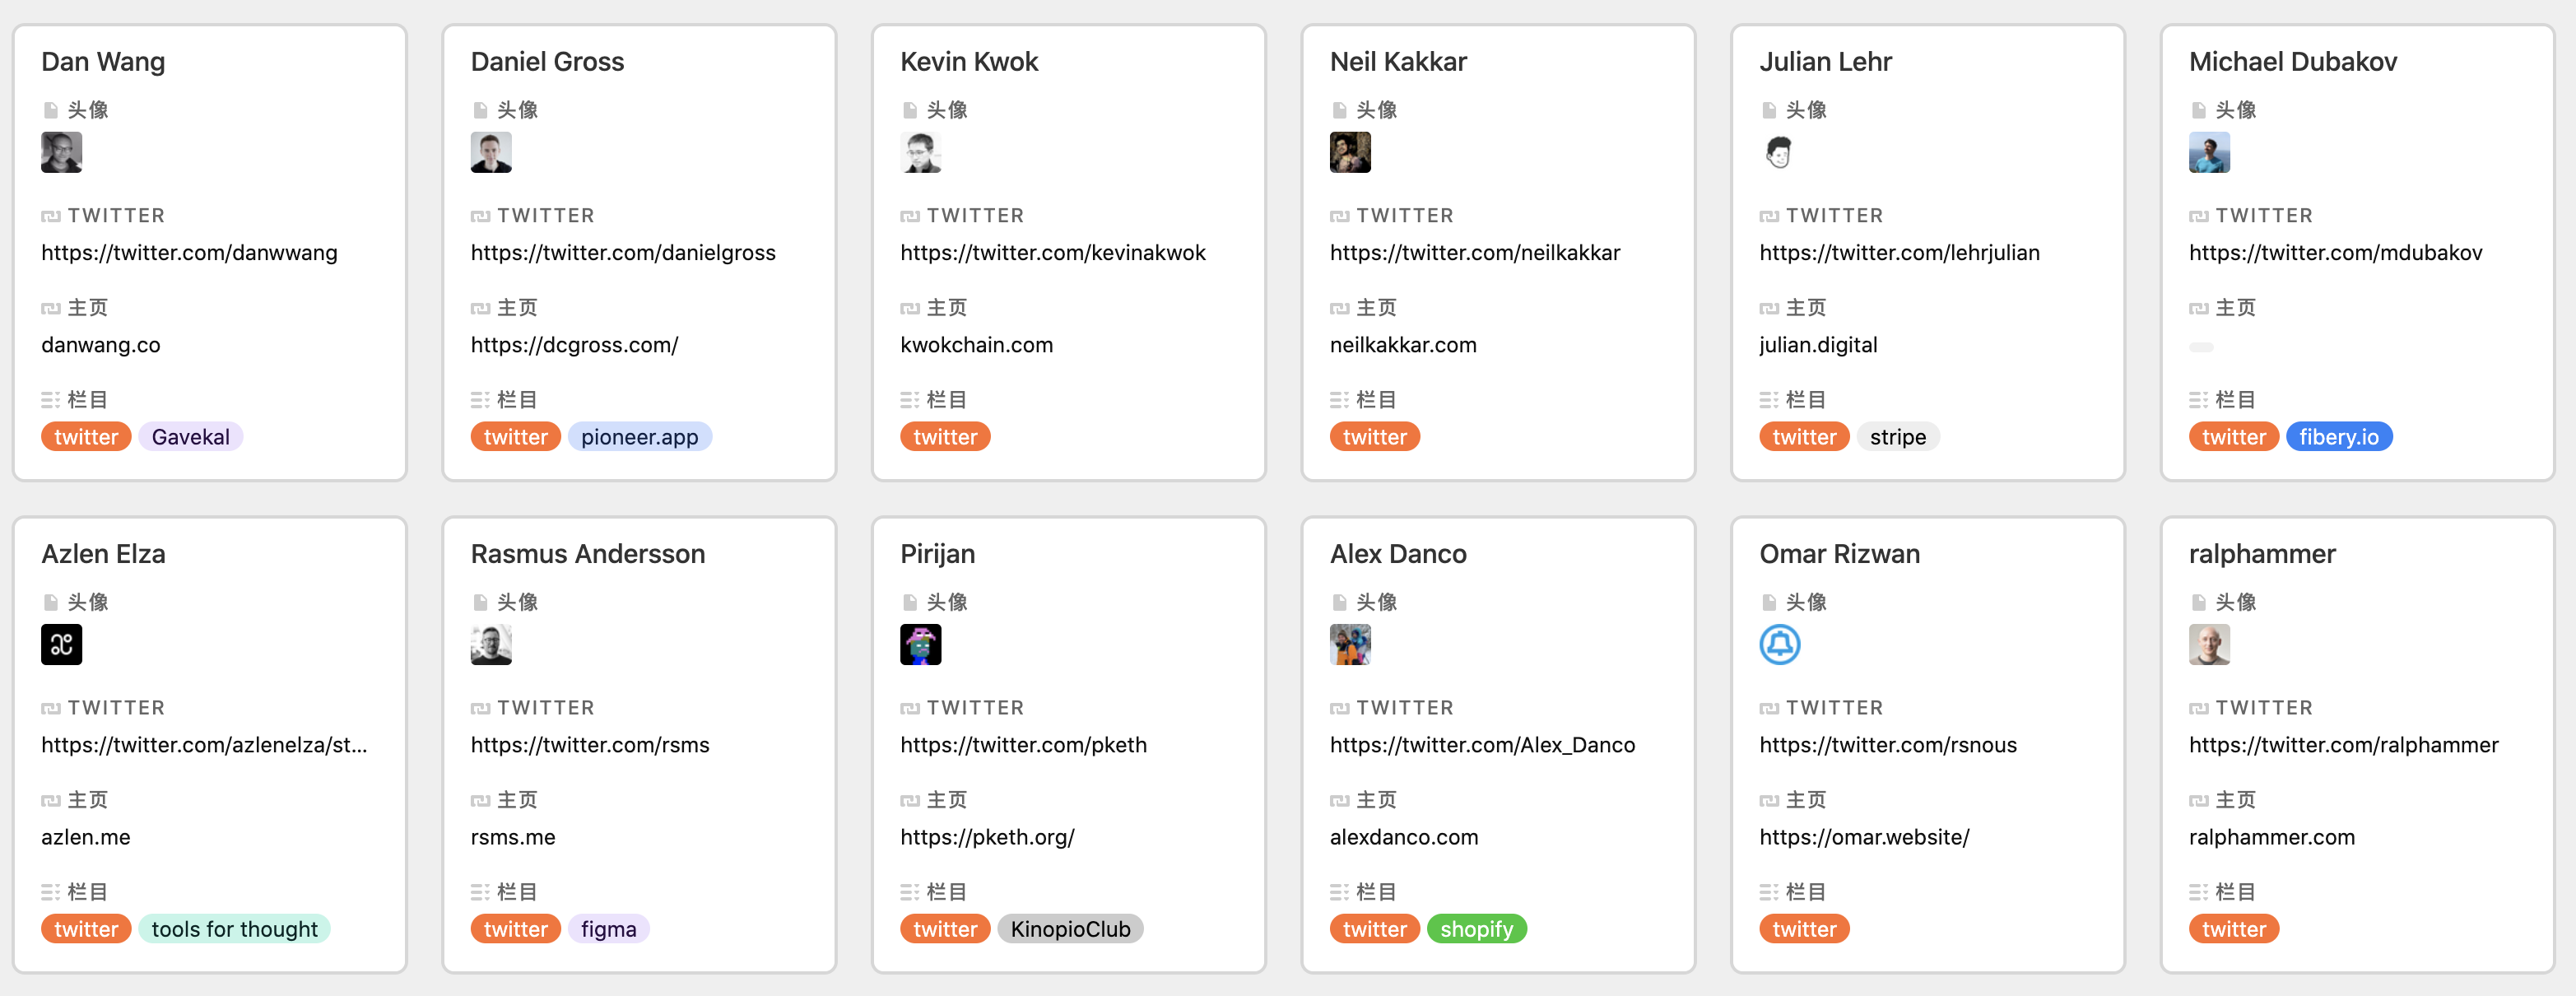Viewport: 2576px width, 996px height.
Task: Click file icon beside Kevin Kwok's 头像 label
Action: point(909,110)
